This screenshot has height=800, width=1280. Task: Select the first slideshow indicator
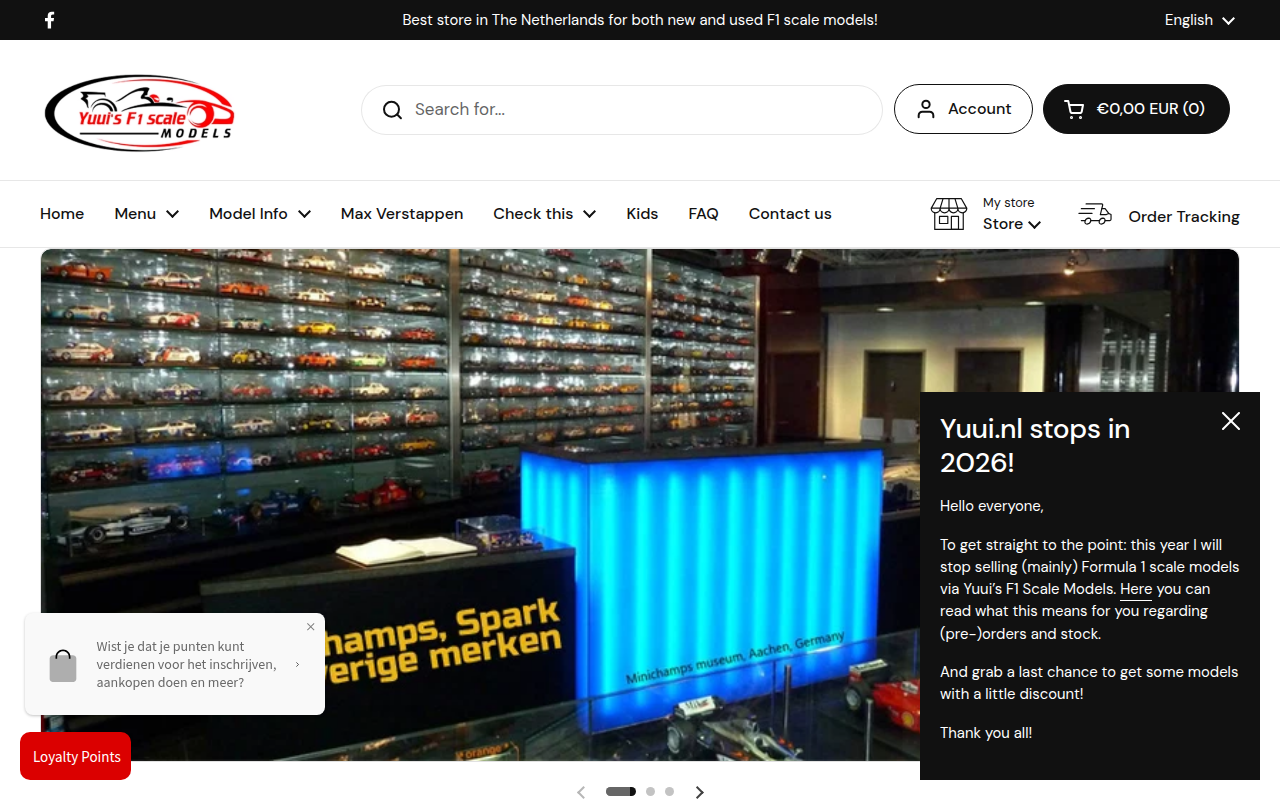621,792
